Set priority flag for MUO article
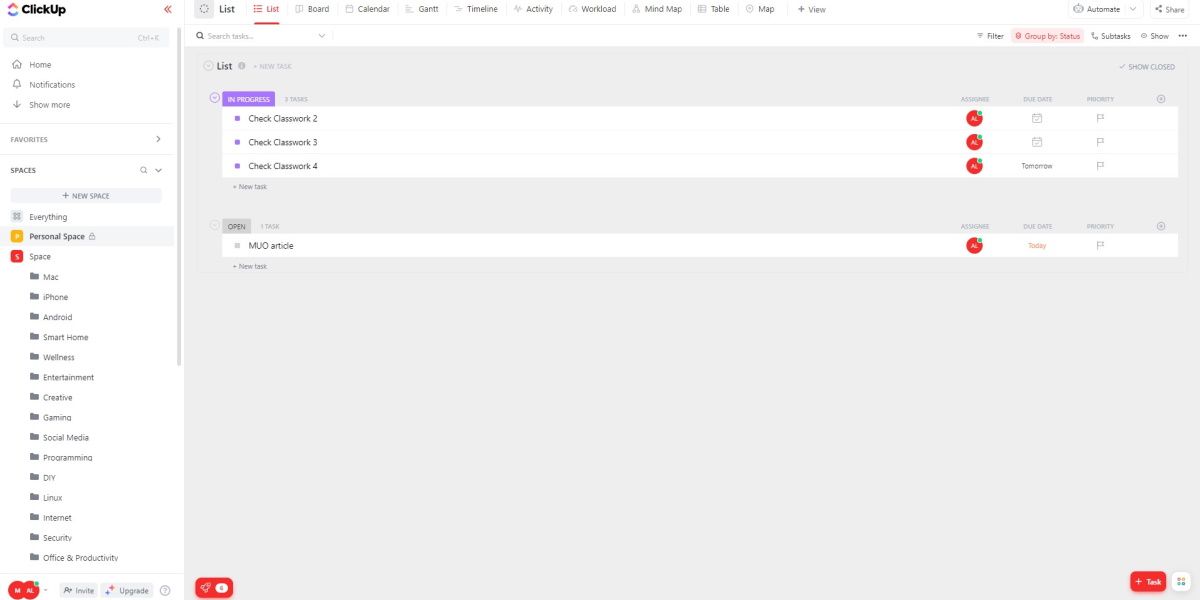 point(1100,245)
